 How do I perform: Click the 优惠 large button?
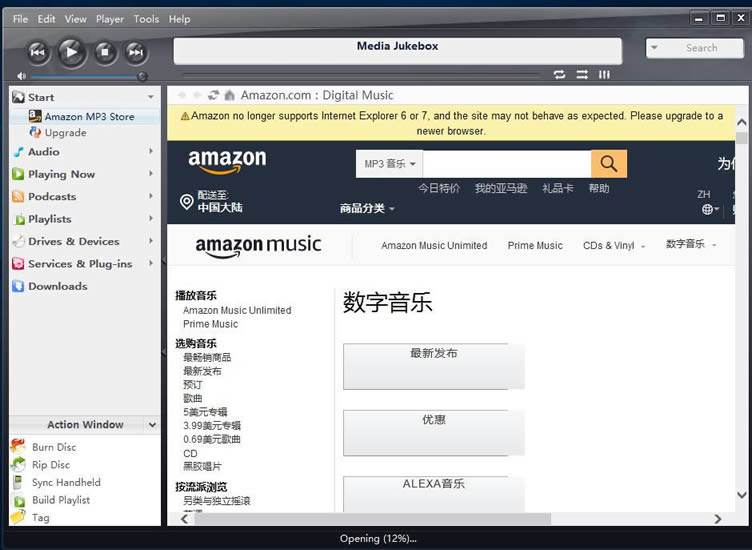tap(434, 433)
